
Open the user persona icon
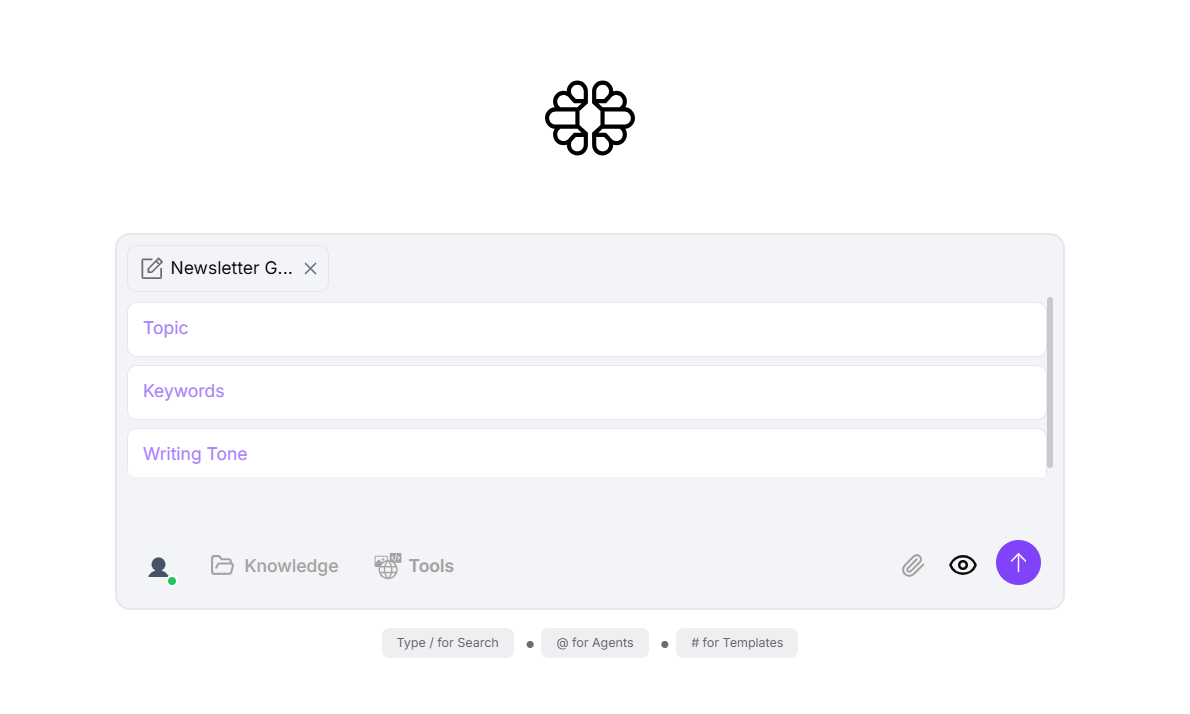[160, 568]
